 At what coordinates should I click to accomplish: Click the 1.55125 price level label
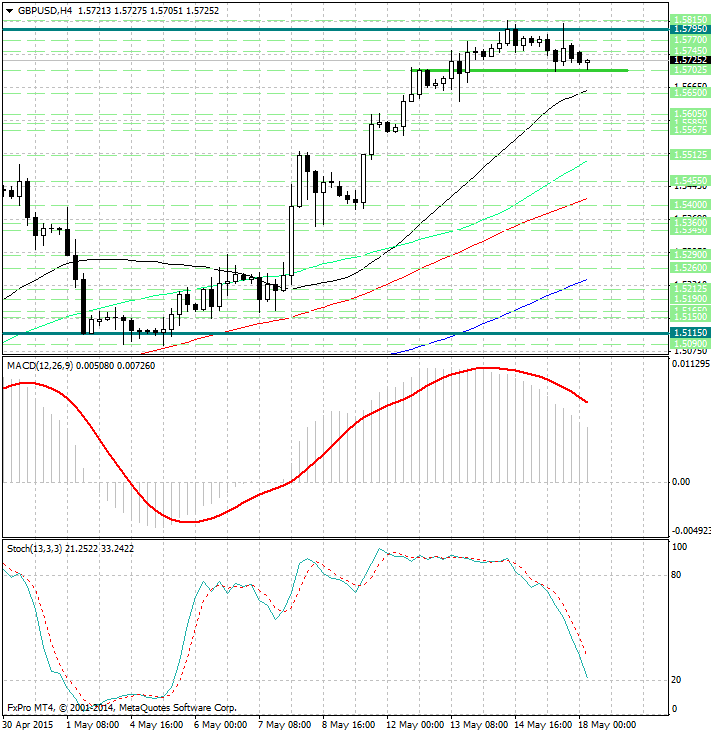(690, 154)
